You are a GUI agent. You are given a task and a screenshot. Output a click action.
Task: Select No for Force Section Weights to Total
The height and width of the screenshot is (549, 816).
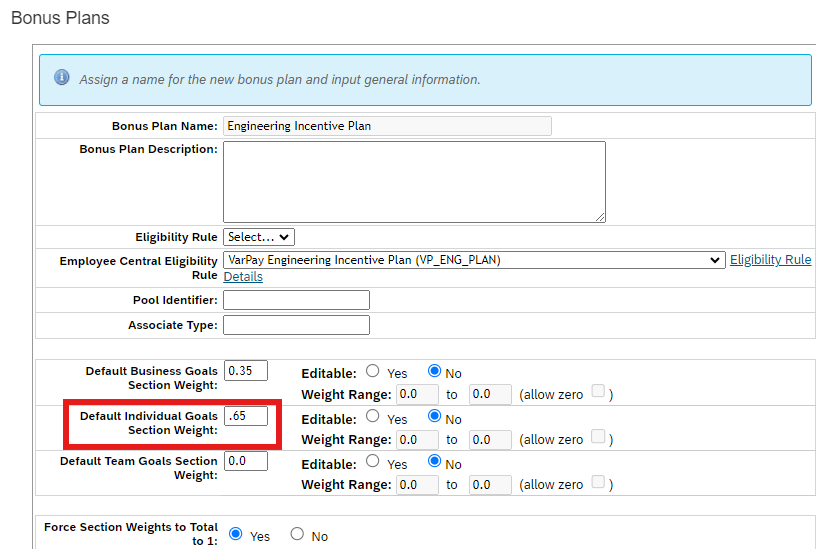[297, 534]
